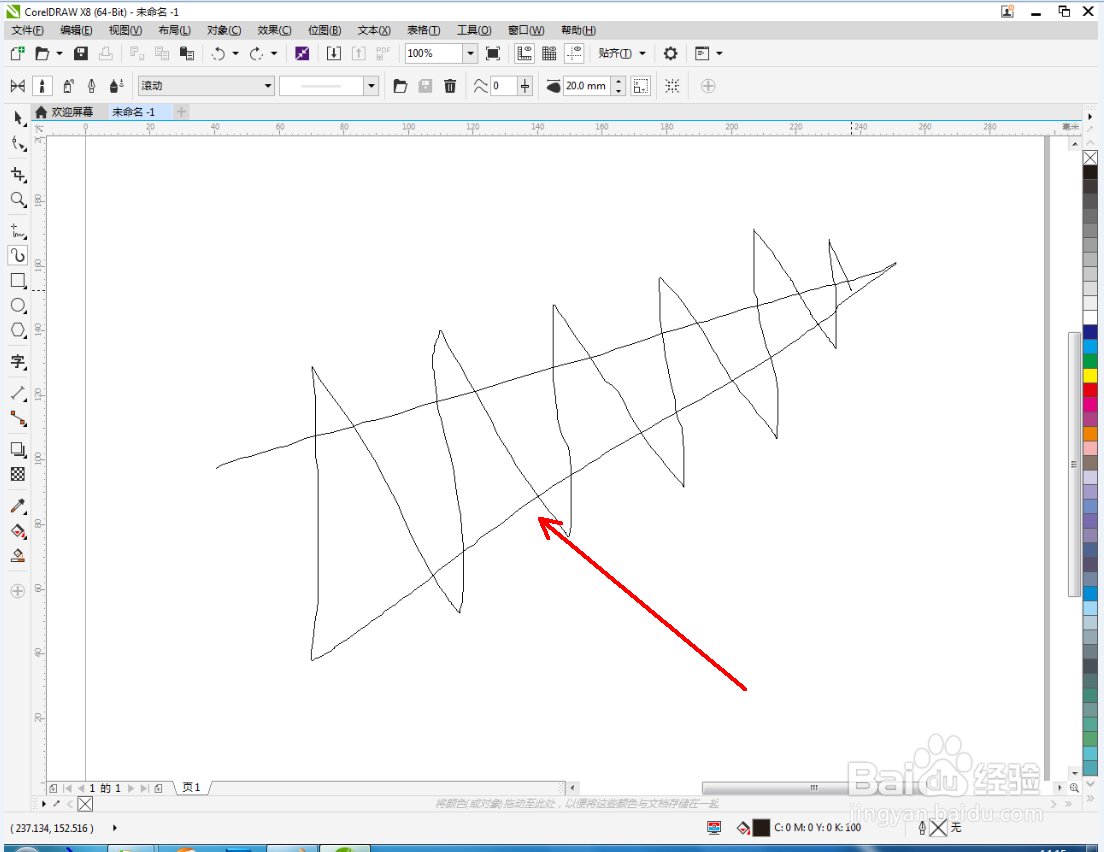Screen dimensions: 1104x852
Task: Open the 效果(C) menu
Action: 274,30
